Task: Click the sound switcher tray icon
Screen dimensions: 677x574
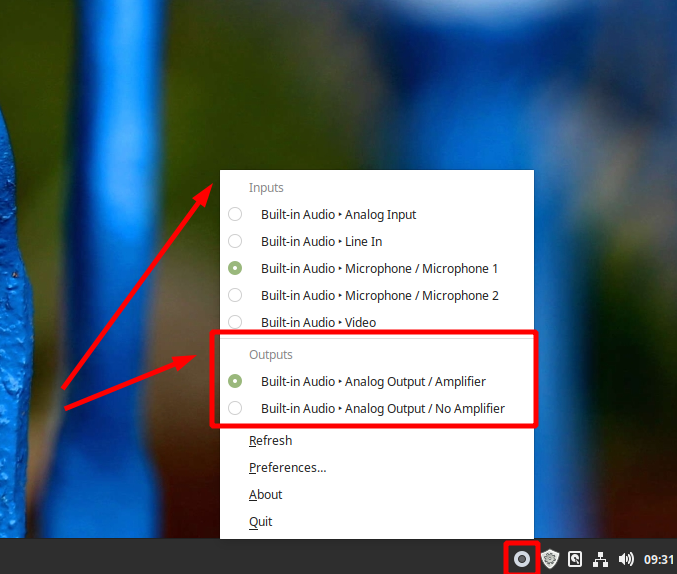Action: click(522, 559)
